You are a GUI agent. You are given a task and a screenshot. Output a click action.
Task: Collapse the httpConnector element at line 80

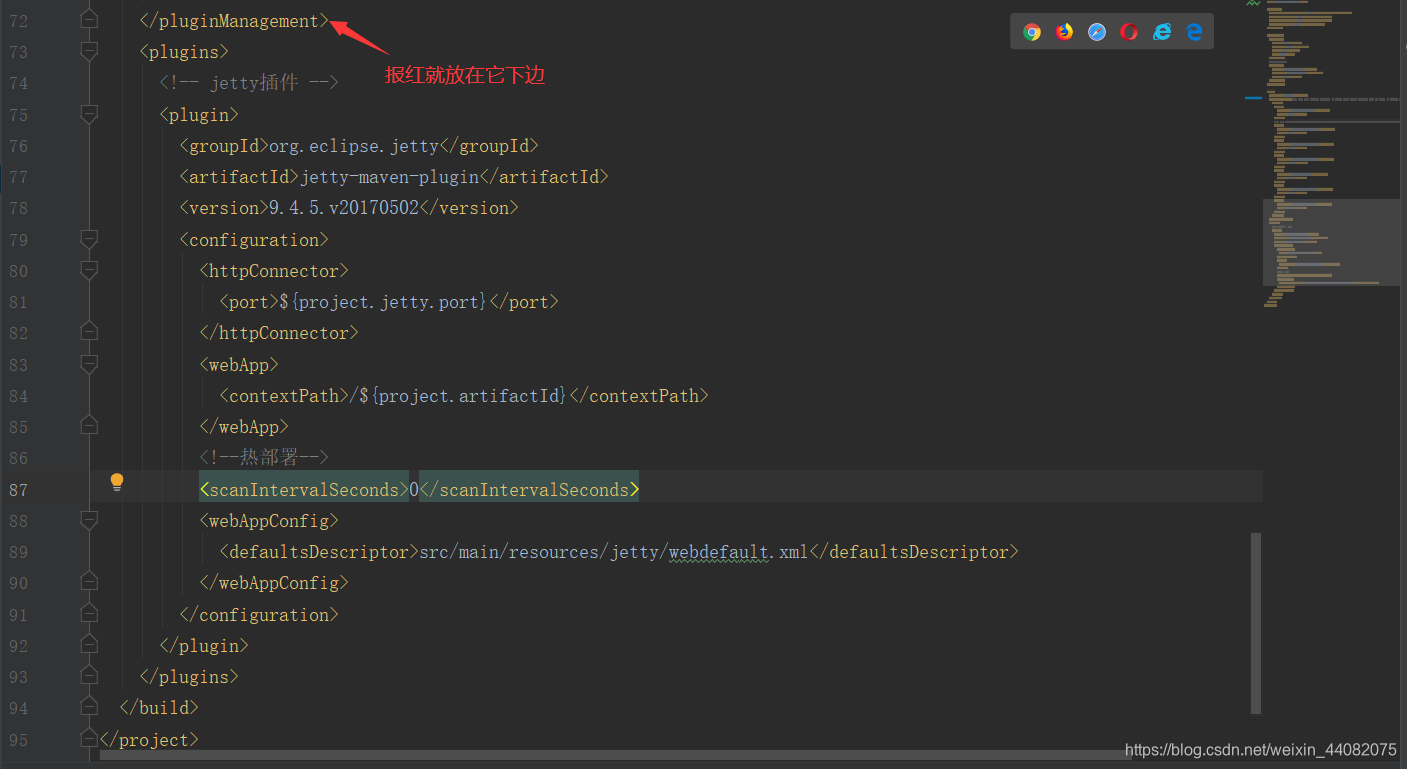88,270
